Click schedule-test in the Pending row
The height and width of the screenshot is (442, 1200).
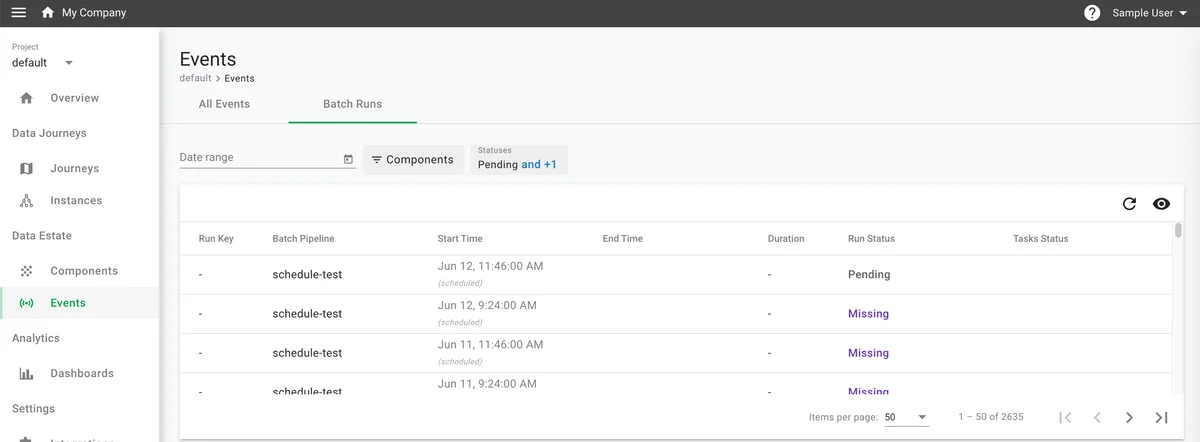[x=307, y=274]
